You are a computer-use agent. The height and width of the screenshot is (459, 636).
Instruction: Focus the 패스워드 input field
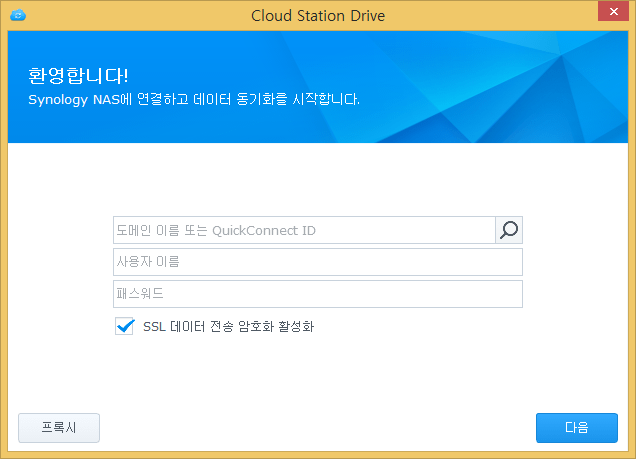point(318,294)
